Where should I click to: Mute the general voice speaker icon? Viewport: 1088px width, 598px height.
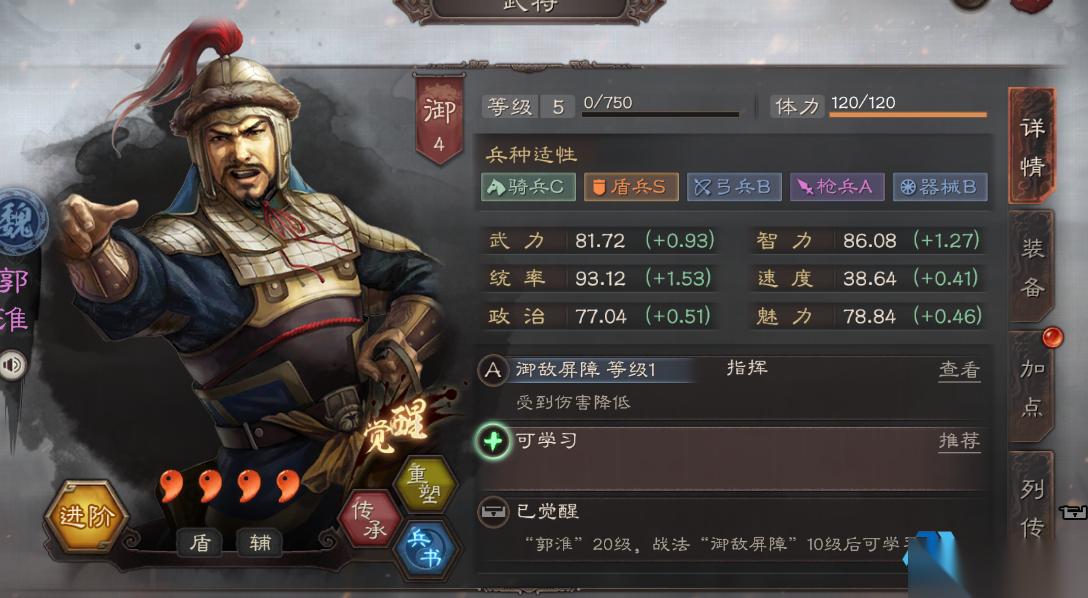point(12,365)
